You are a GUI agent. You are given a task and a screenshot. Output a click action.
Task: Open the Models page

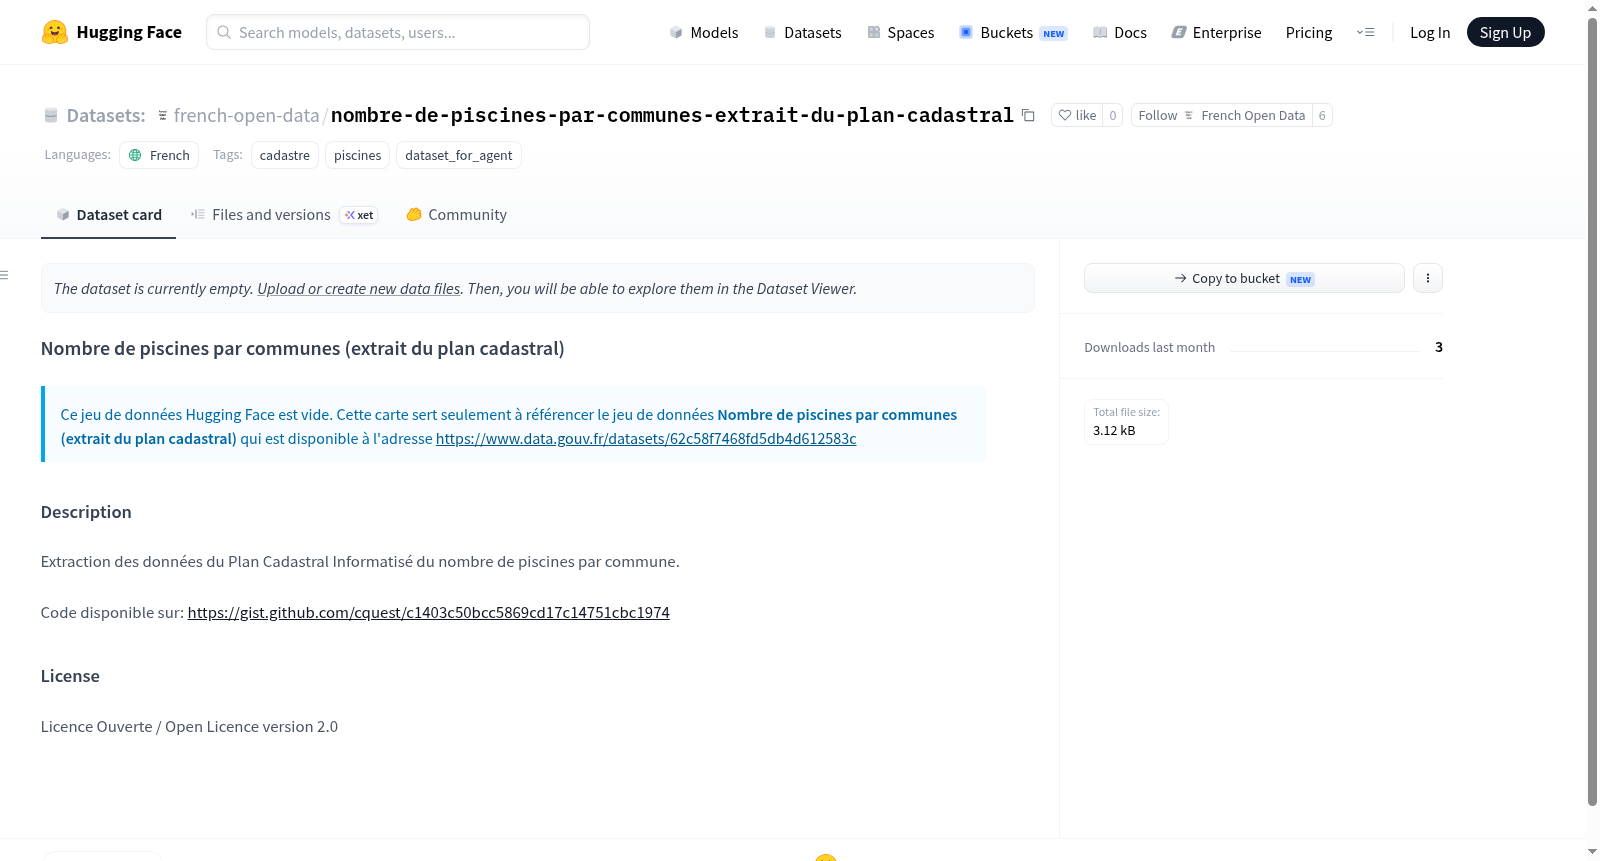coord(704,32)
